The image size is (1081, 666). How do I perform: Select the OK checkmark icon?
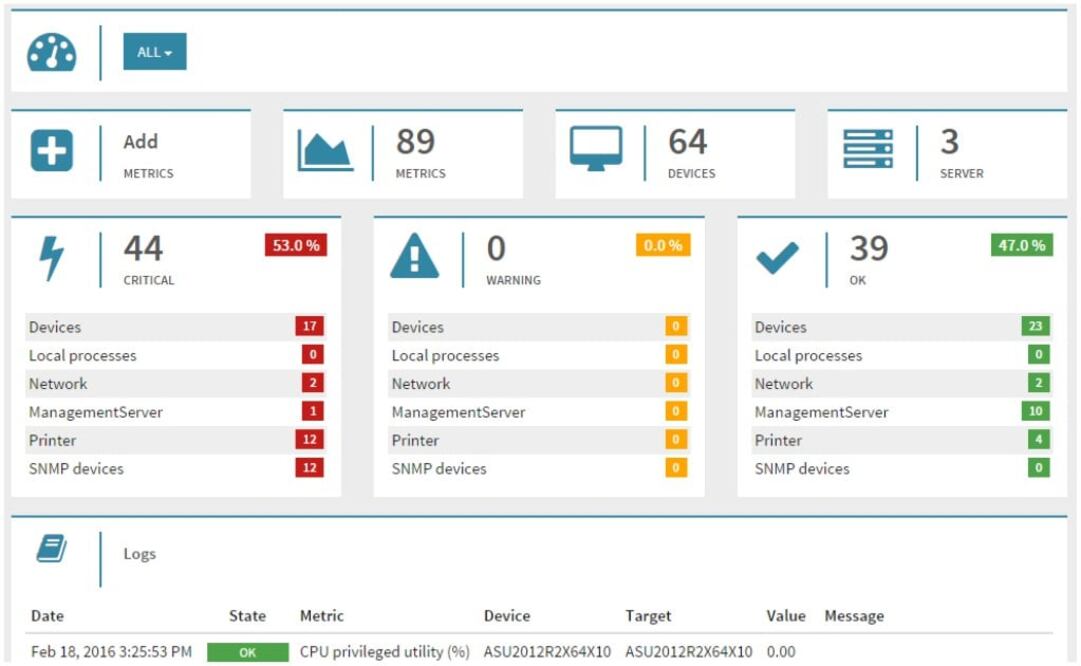pos(781,256)
